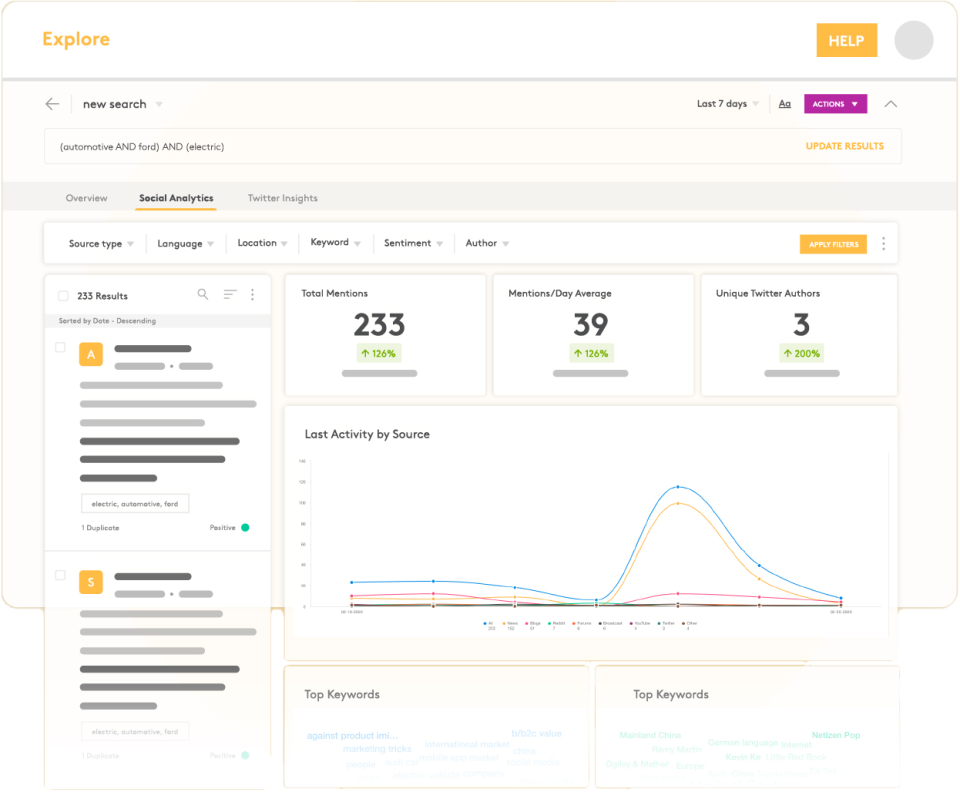
Task: Check the second result's checkbox
Action: point(60,575)
